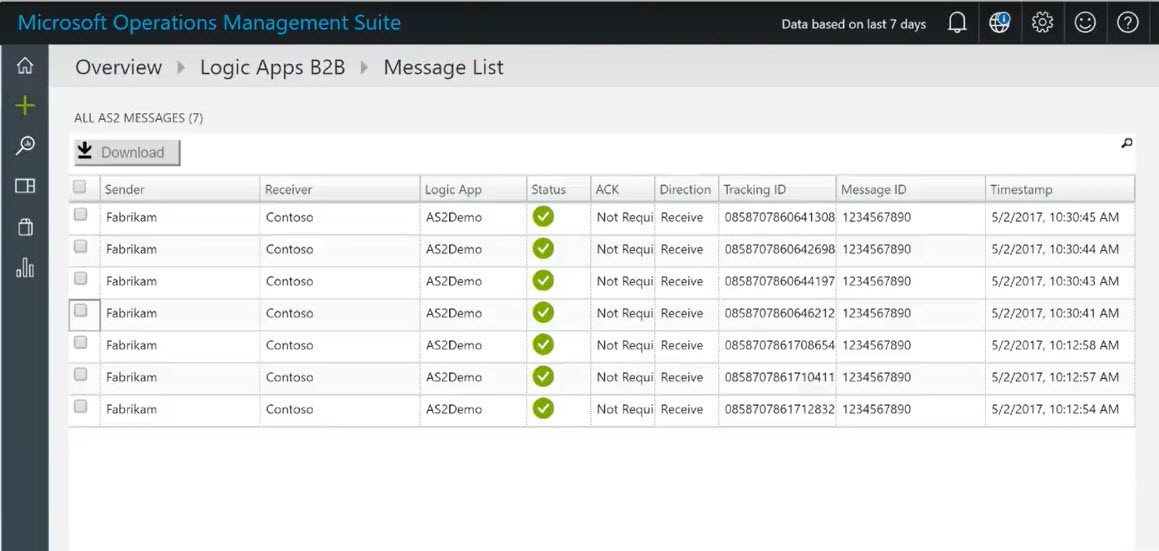Sort by ACK column header

(623, 189)
